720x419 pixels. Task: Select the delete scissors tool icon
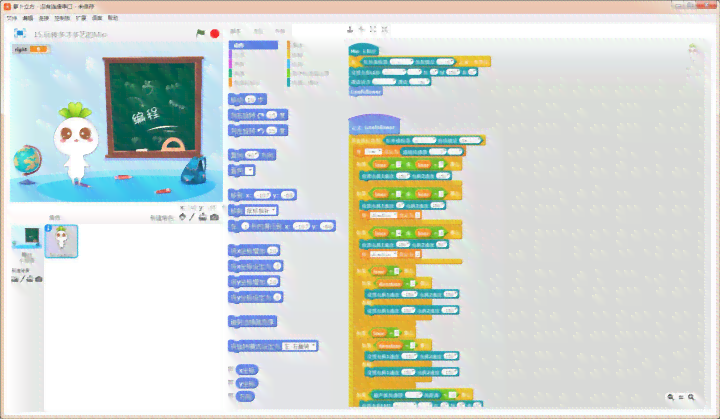tap(361, 29)
